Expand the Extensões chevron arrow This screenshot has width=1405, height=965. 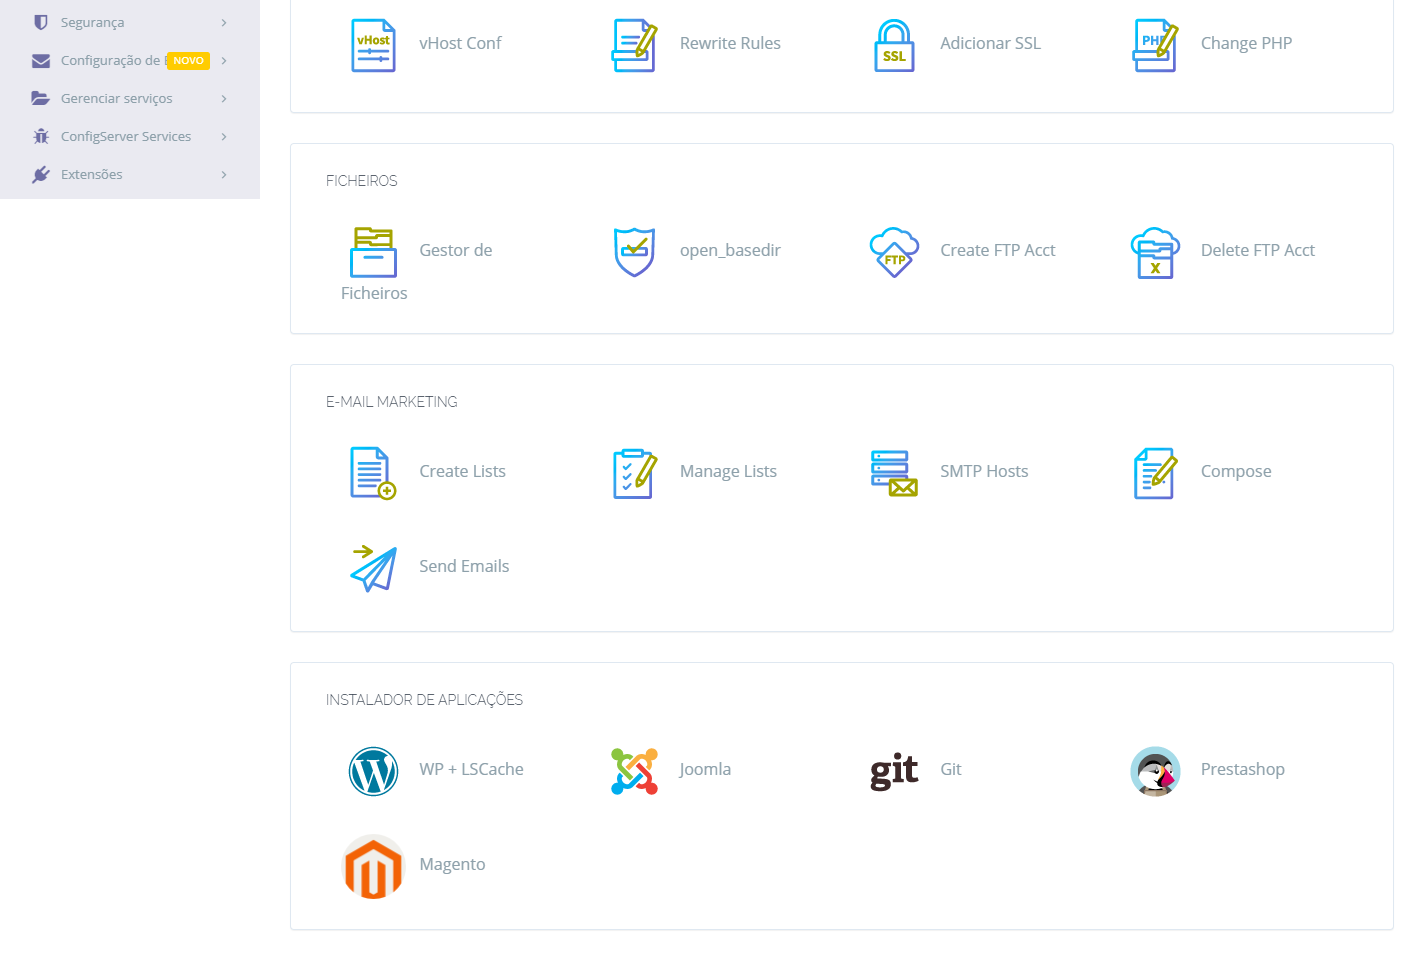tap(224, 174)
